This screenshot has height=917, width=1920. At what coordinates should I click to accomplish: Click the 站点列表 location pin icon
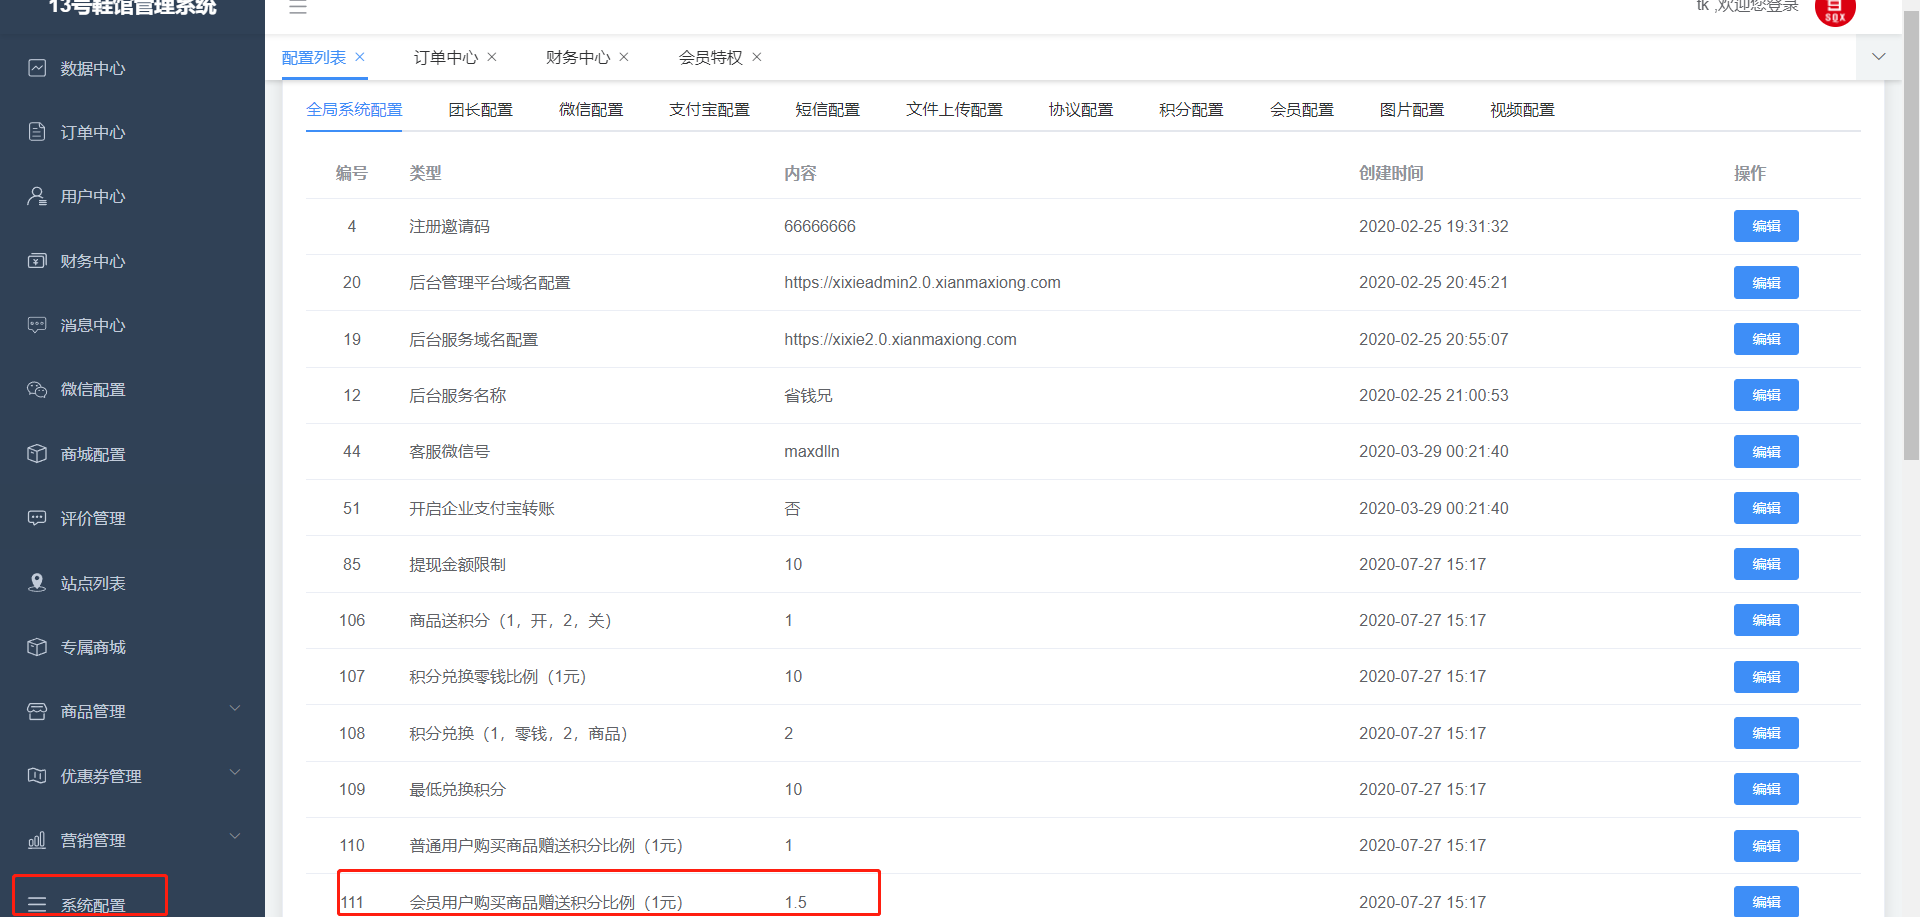click(x=37, y=582)
